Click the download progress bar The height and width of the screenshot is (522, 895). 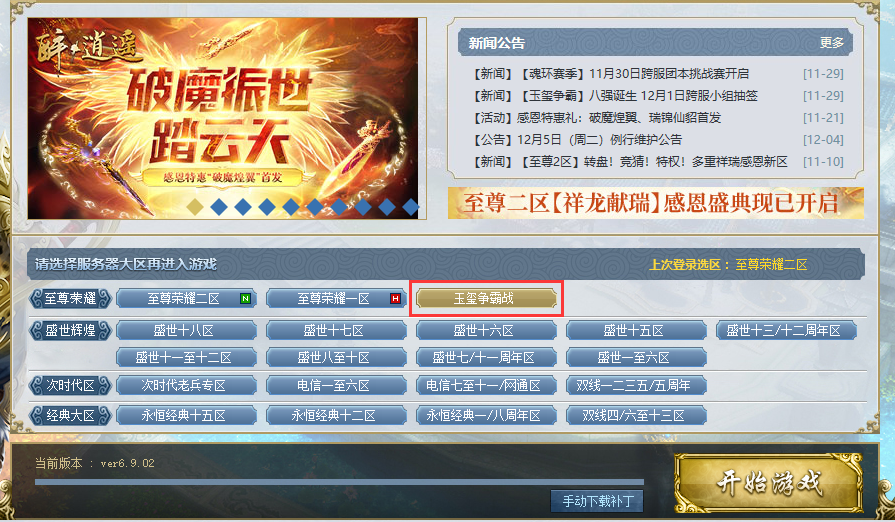(339, 482)
